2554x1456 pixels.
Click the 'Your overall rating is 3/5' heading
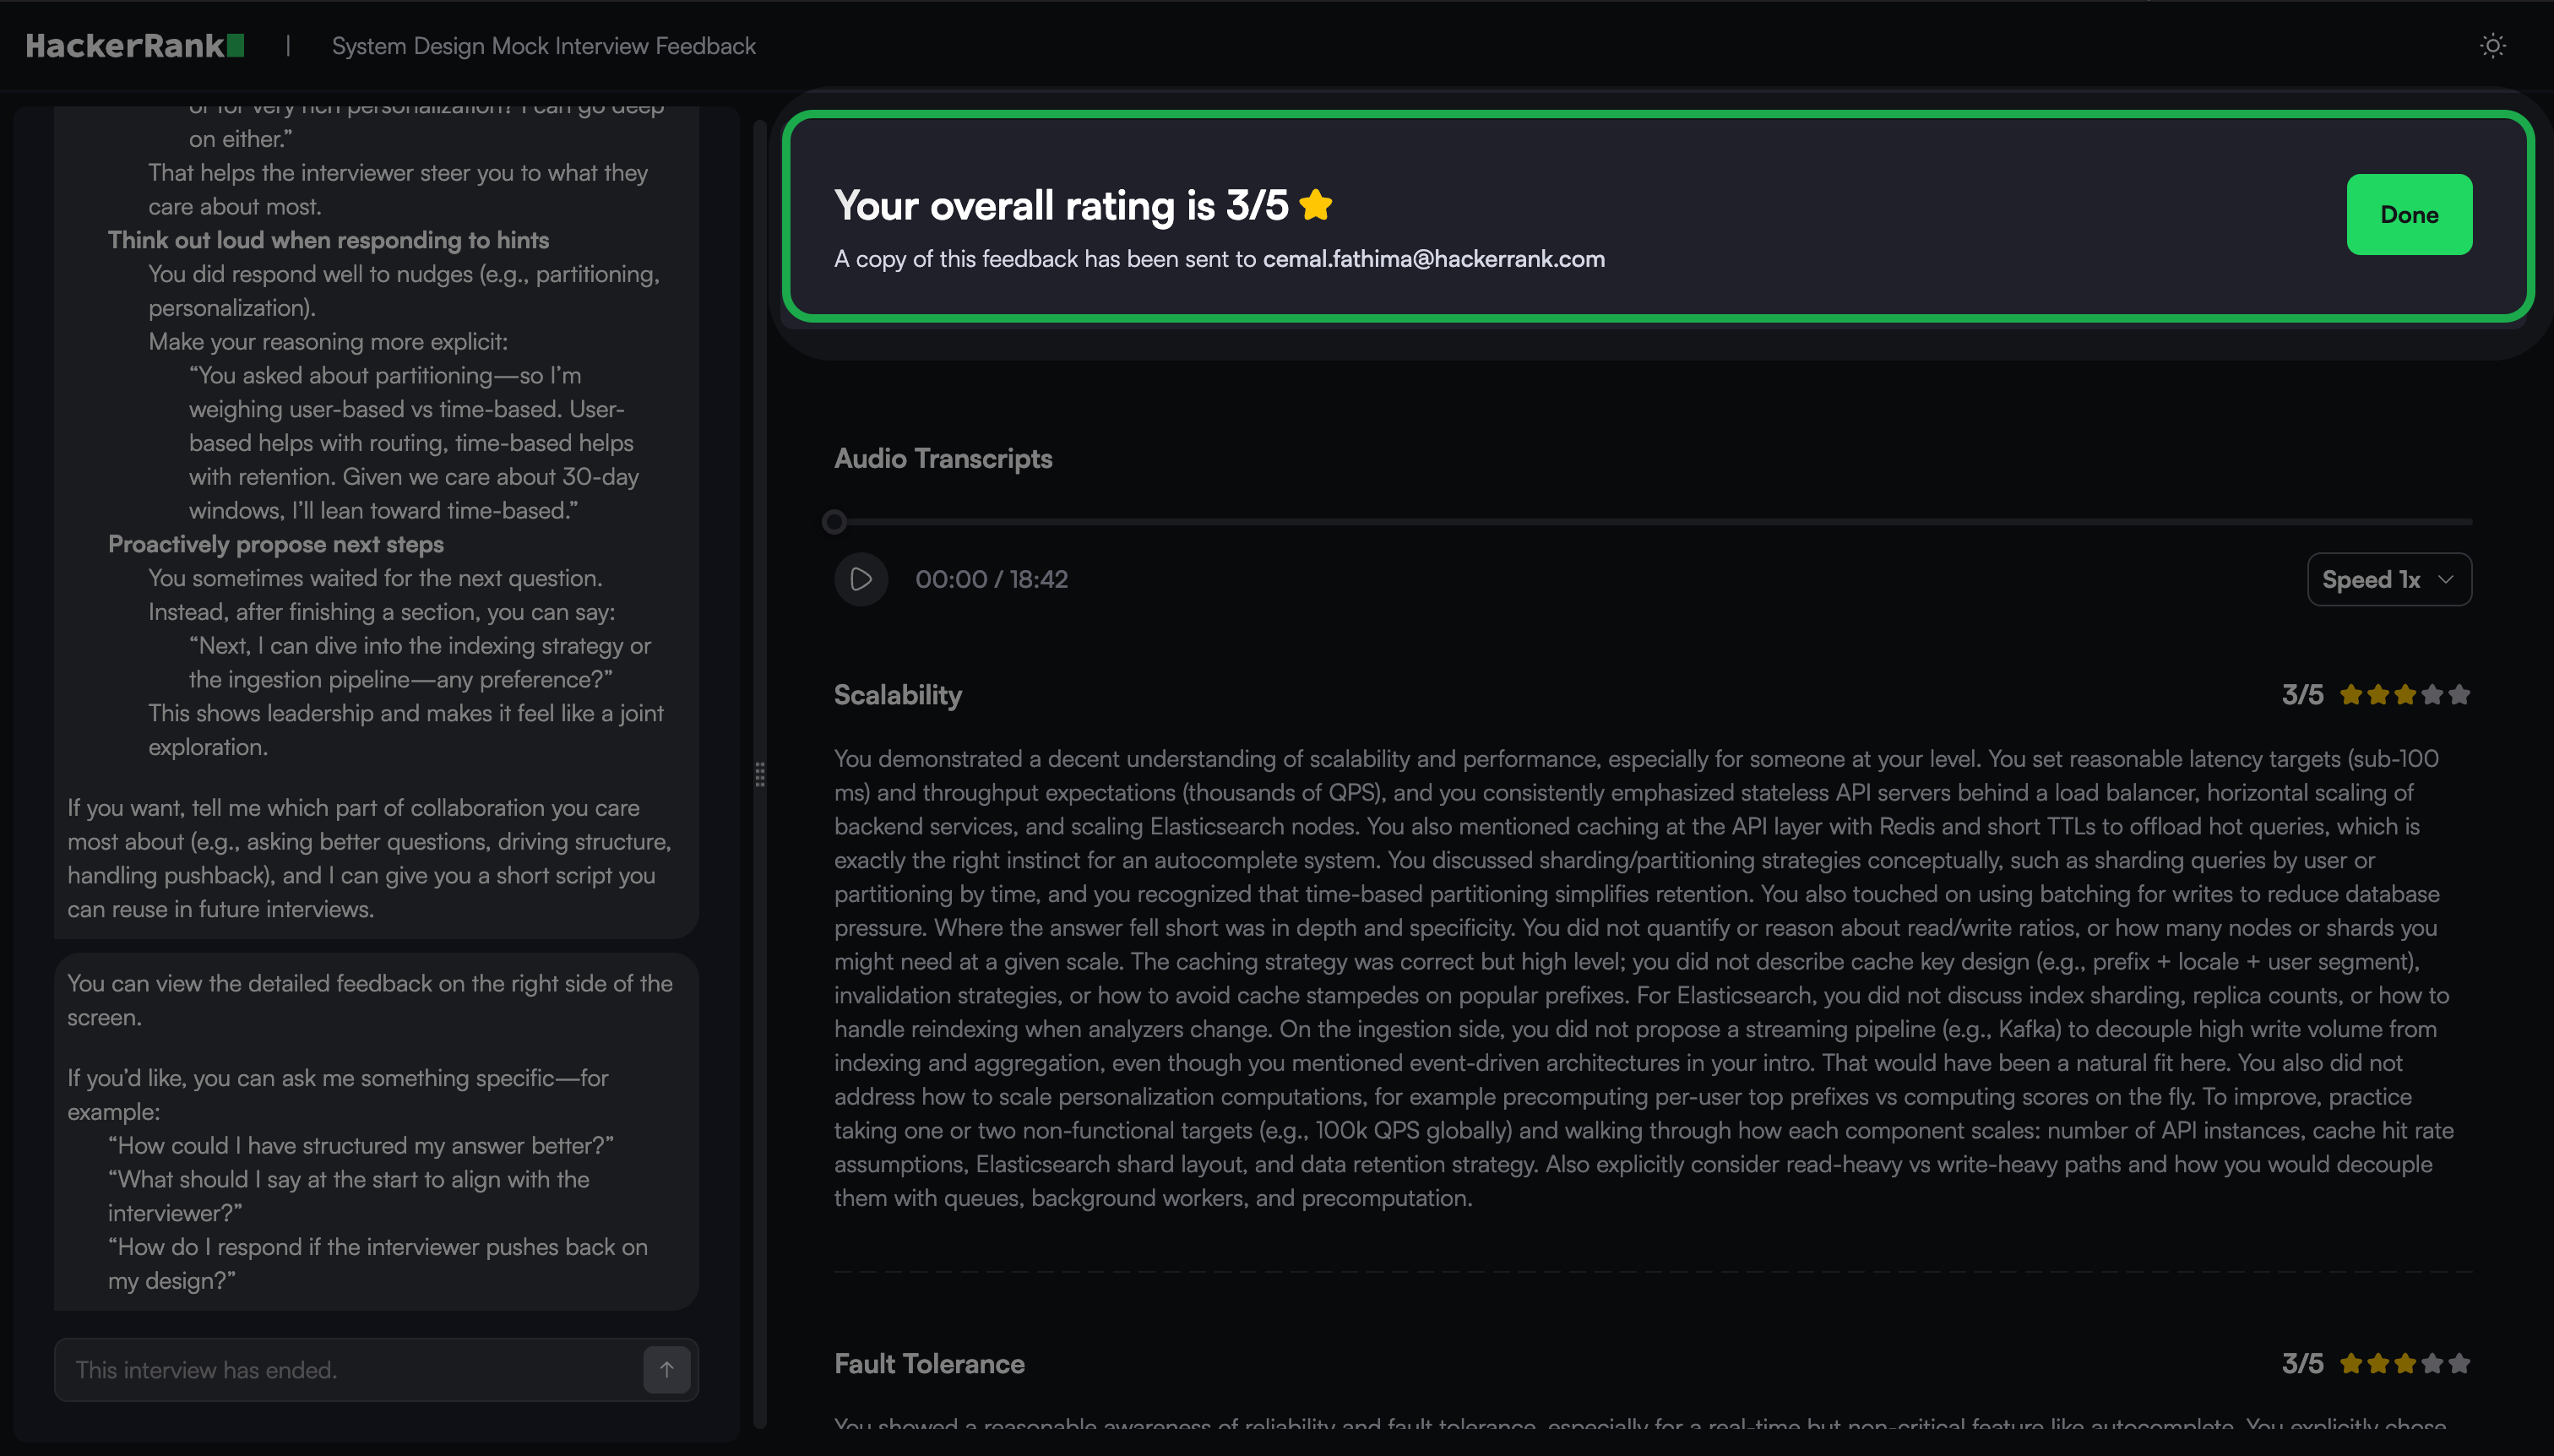pos(1061,205)
